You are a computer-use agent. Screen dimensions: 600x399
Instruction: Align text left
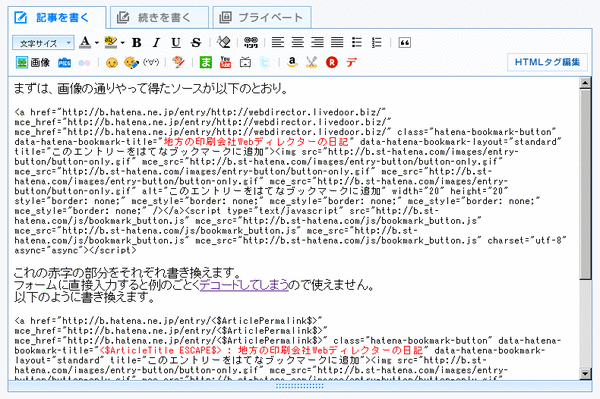tap(278, 42)
